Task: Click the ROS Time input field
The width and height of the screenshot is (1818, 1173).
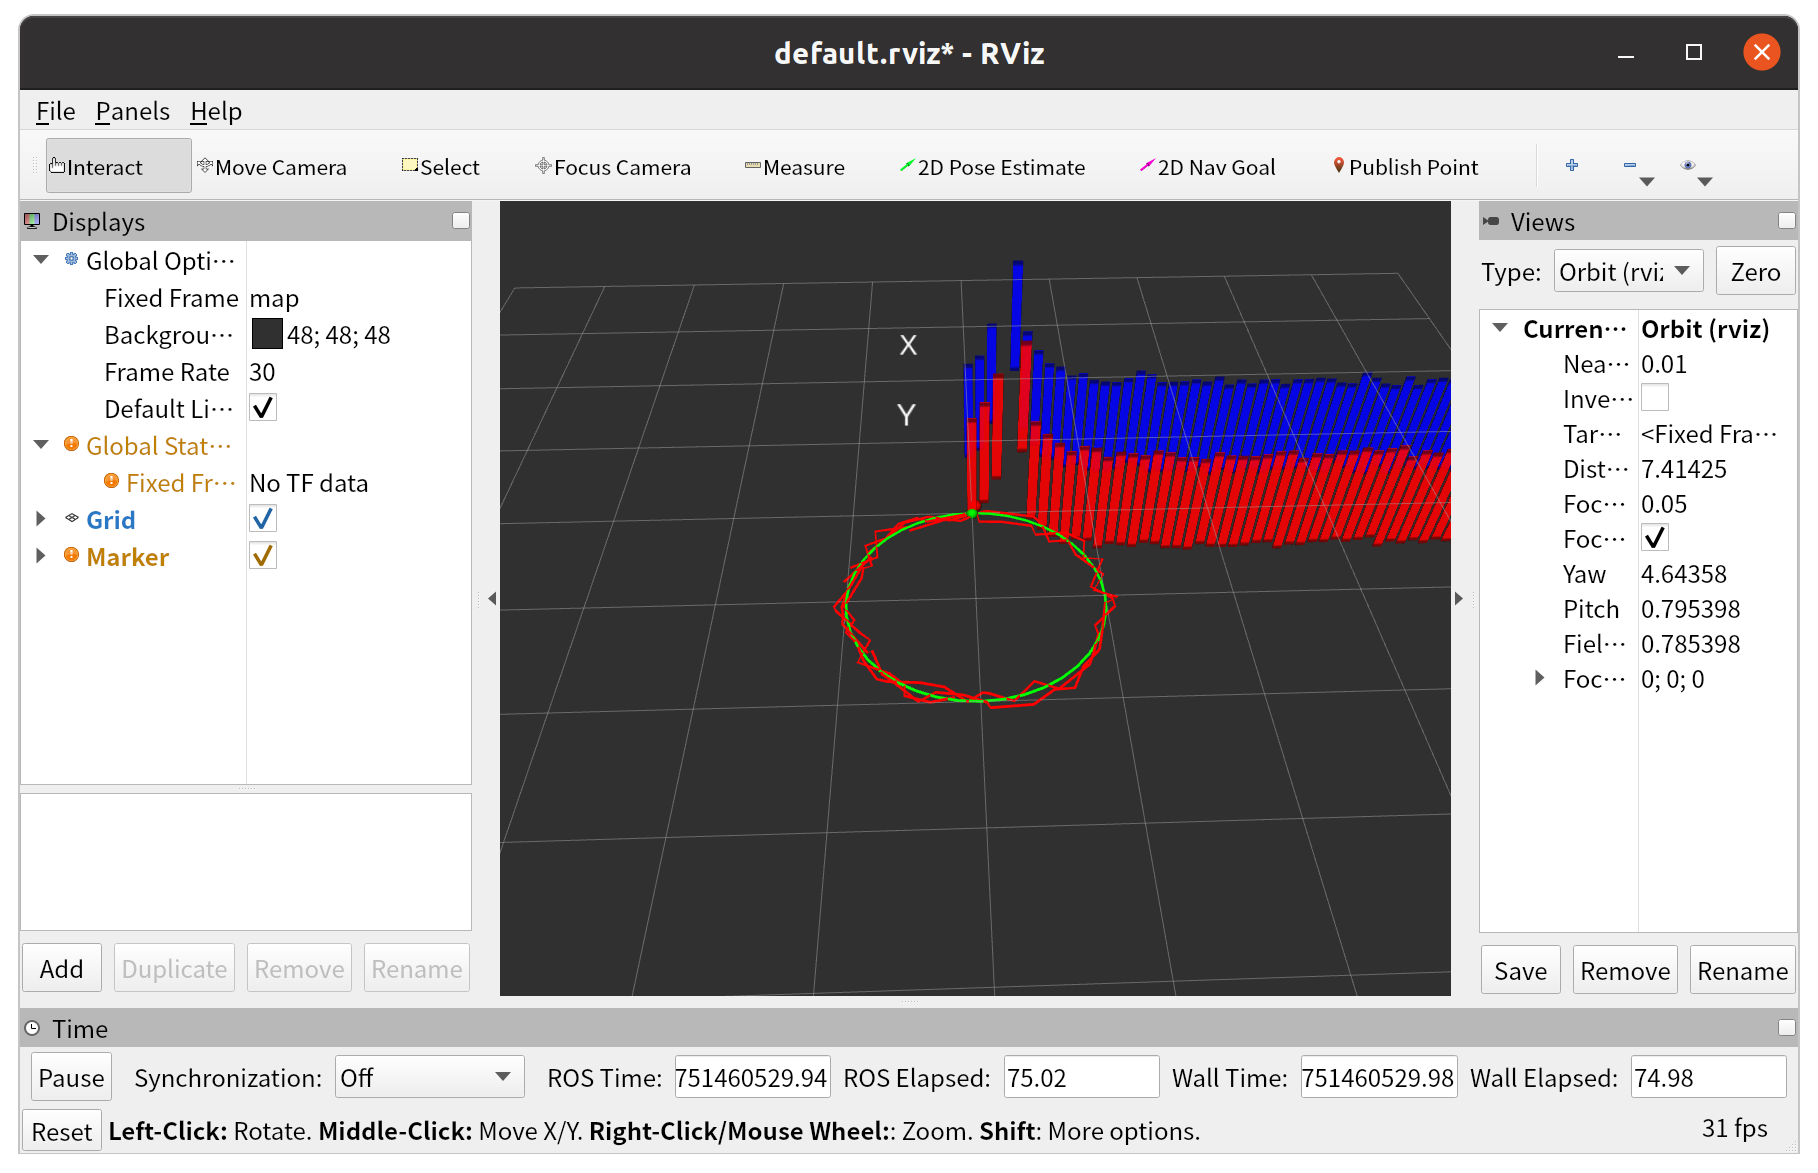Action: click(x=751, y=1078)
